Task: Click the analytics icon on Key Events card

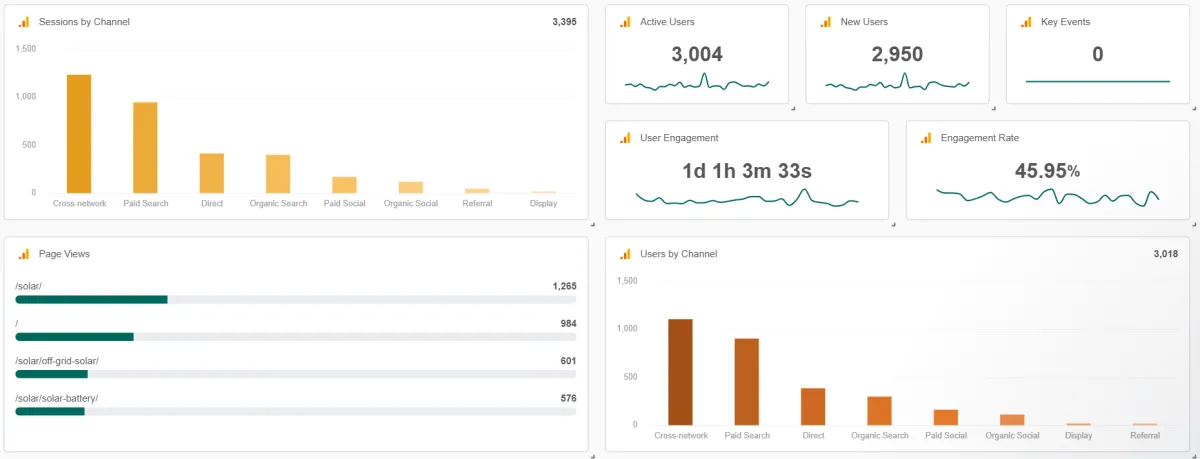Action: coord(1026,22)
